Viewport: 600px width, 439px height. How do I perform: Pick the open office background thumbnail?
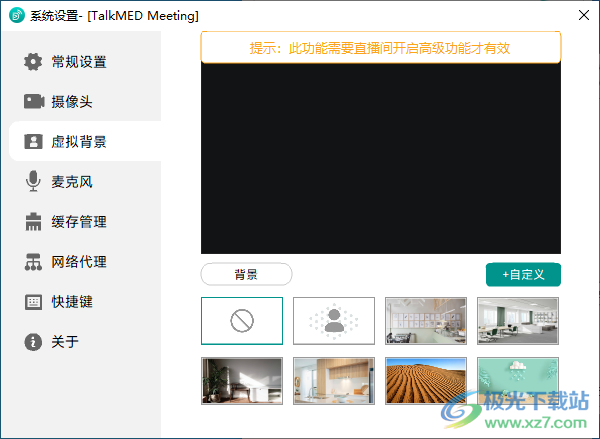(518, 321)
